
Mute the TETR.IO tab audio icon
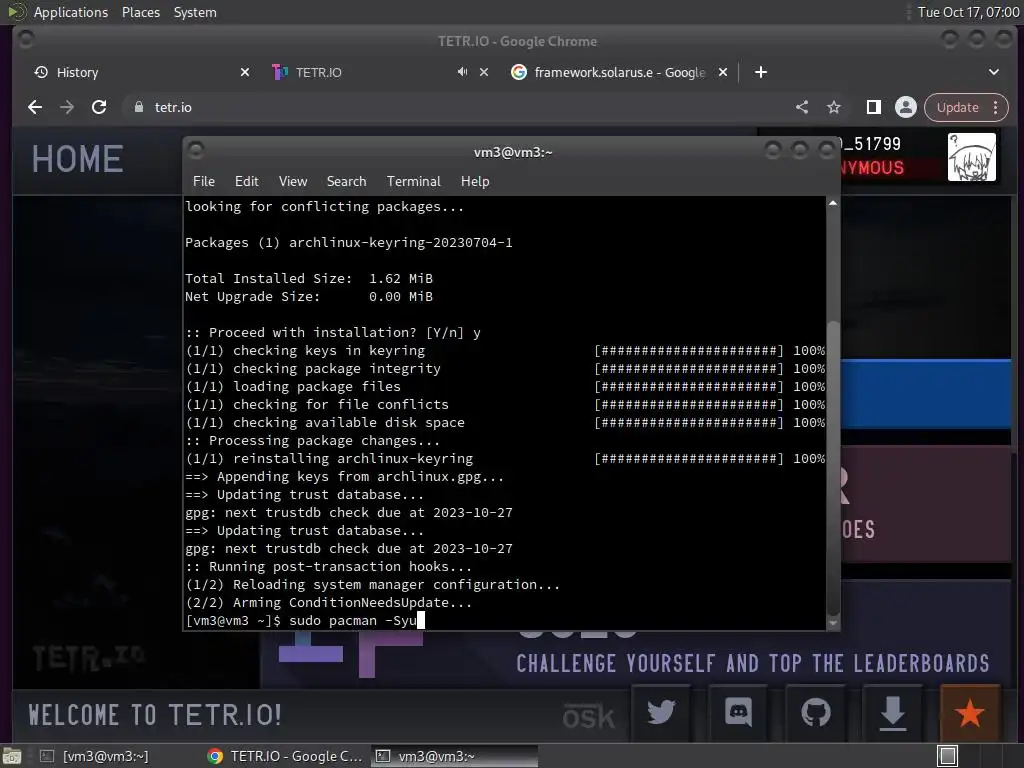click(462, 72)
